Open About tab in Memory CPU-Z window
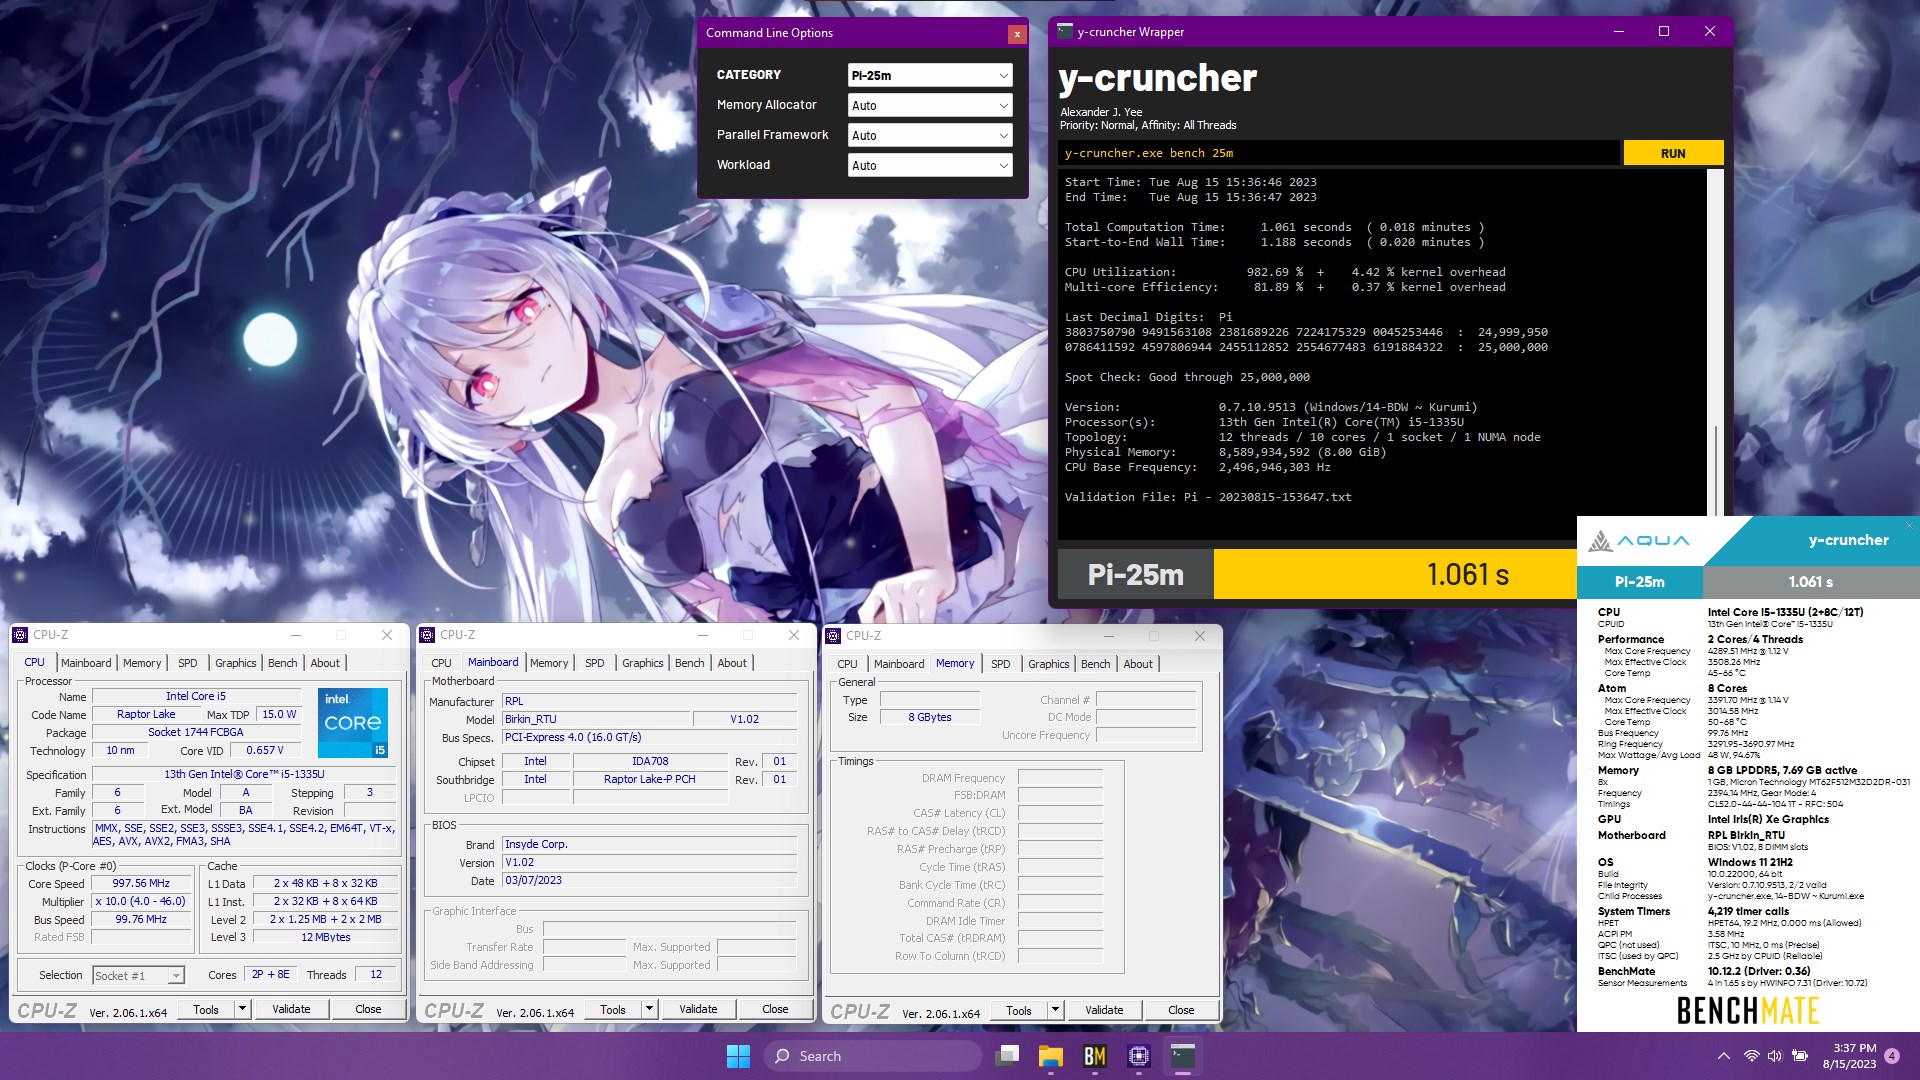Viewport: 1920px width, 1080px height. pyautogui.click(x=1138, y=664)
